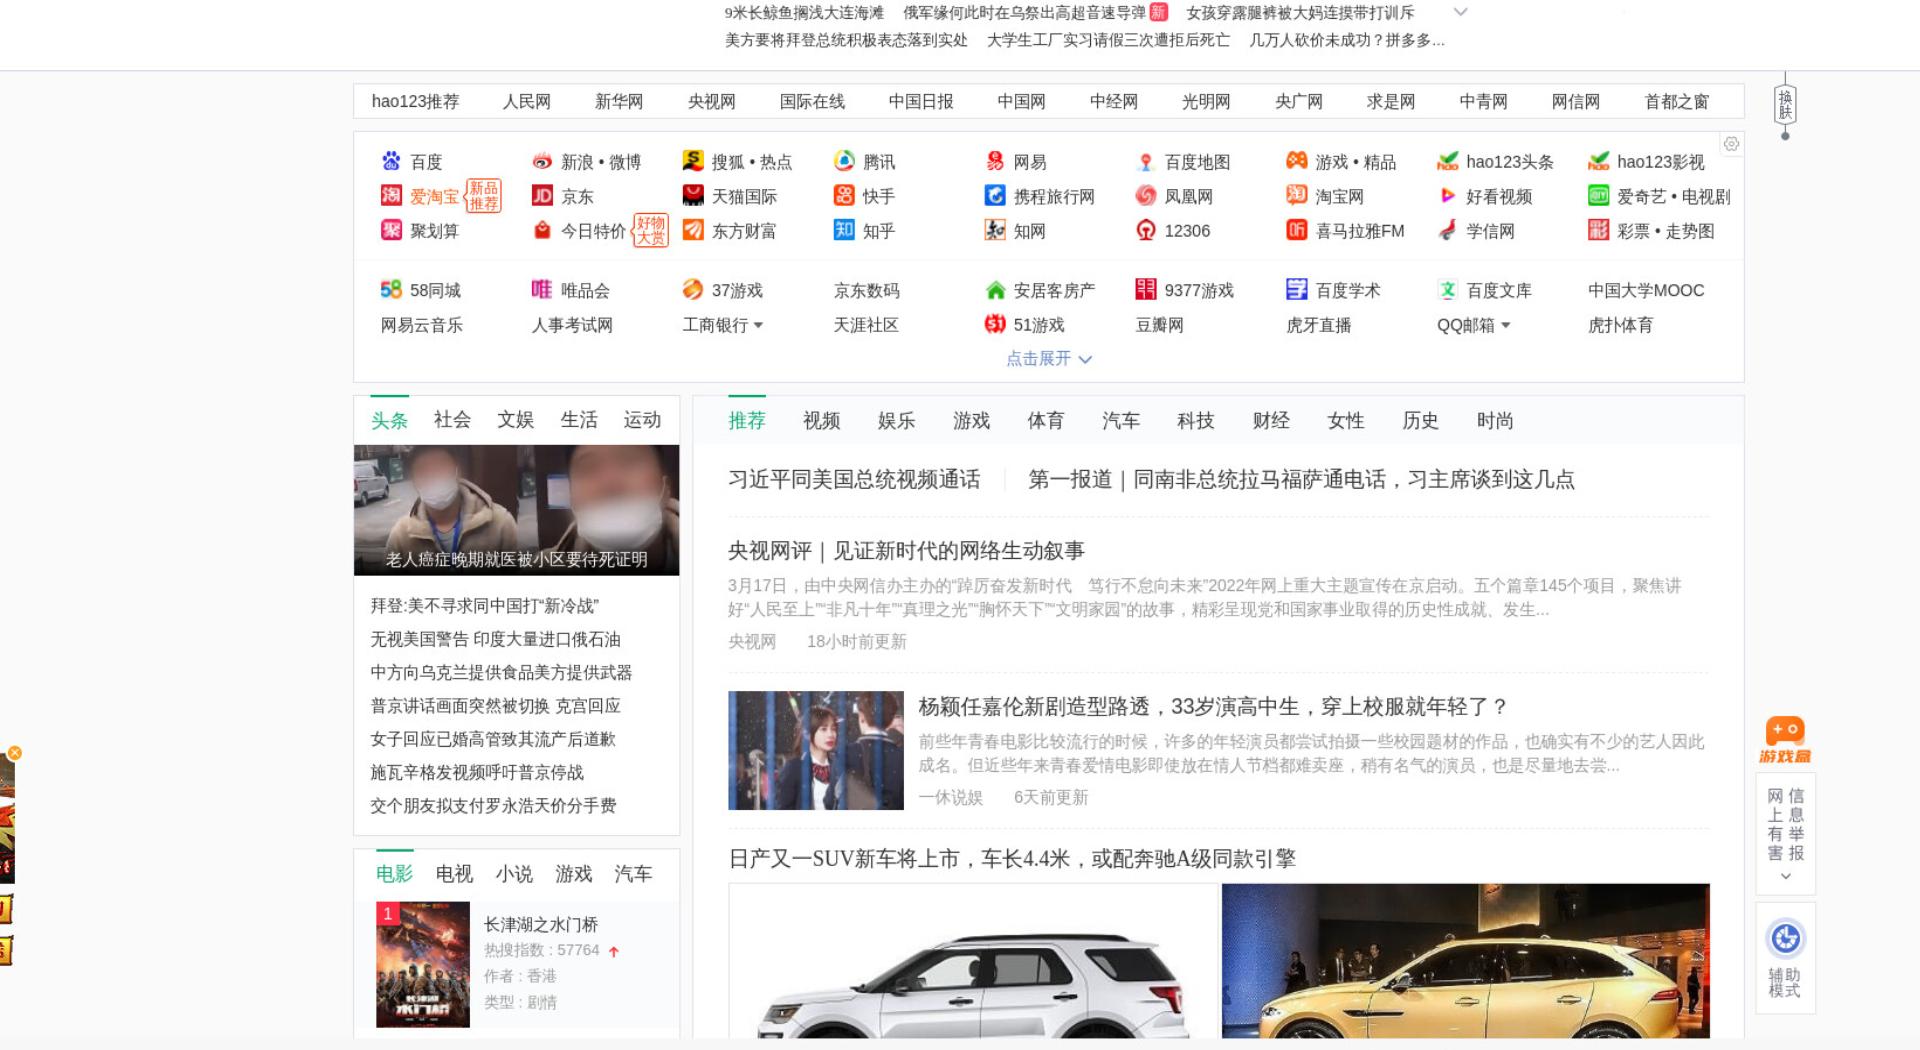Switch to the 文娱 news tab
The image size is (1920, 1050).
pyautogui.click(x=516, y=420)
